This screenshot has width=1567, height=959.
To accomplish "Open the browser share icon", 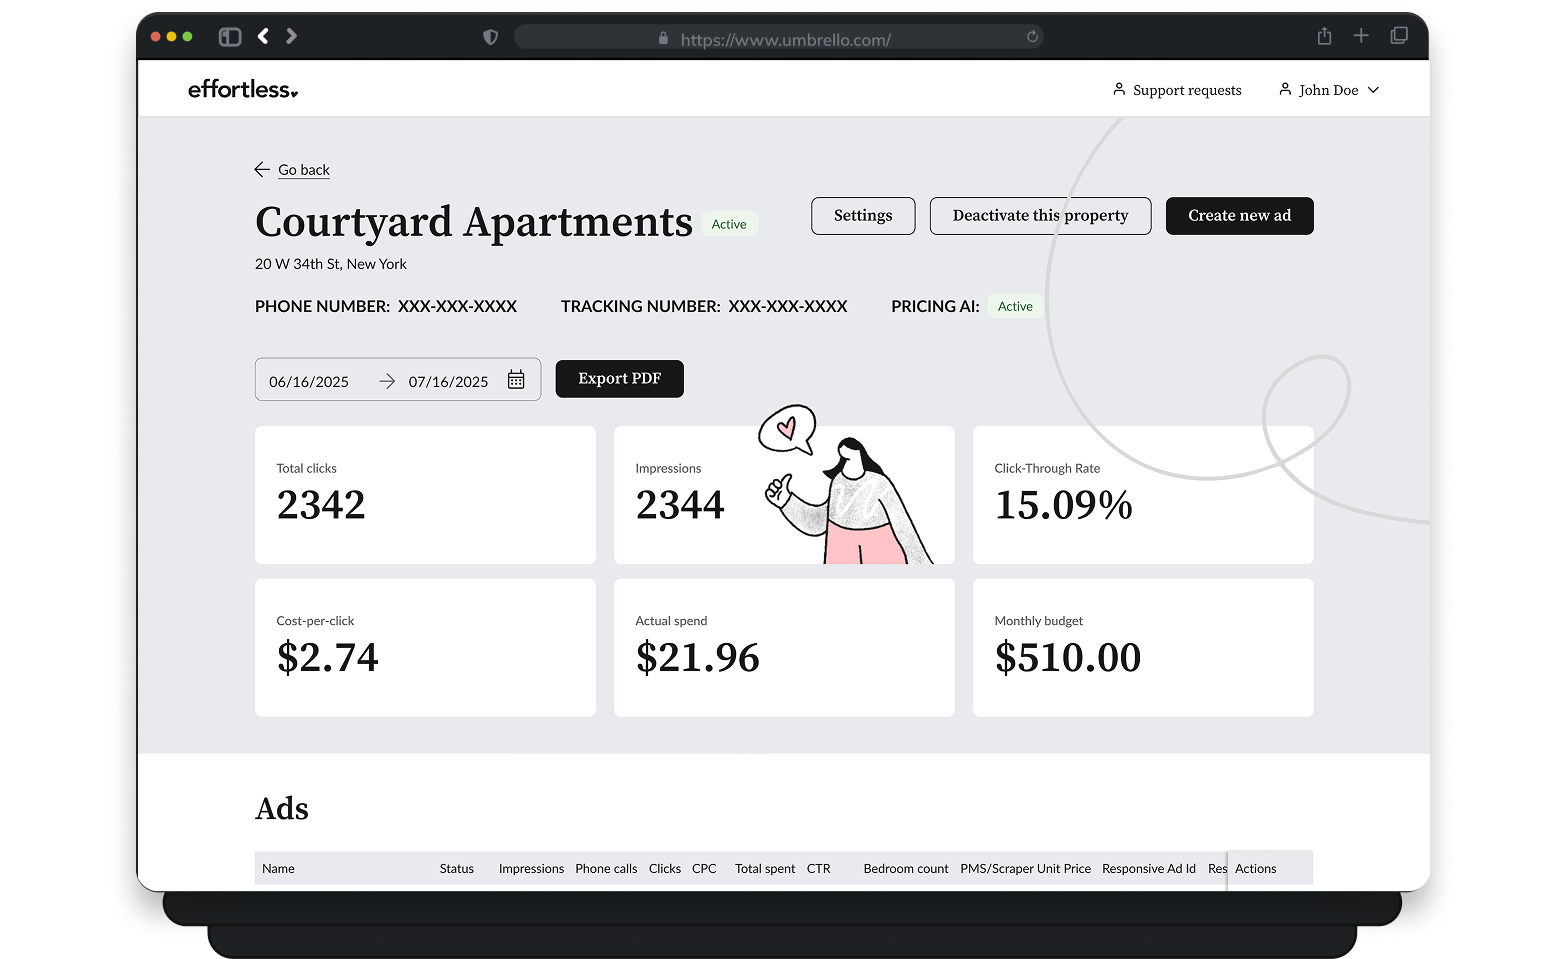I will click(x=1324, y=36).
